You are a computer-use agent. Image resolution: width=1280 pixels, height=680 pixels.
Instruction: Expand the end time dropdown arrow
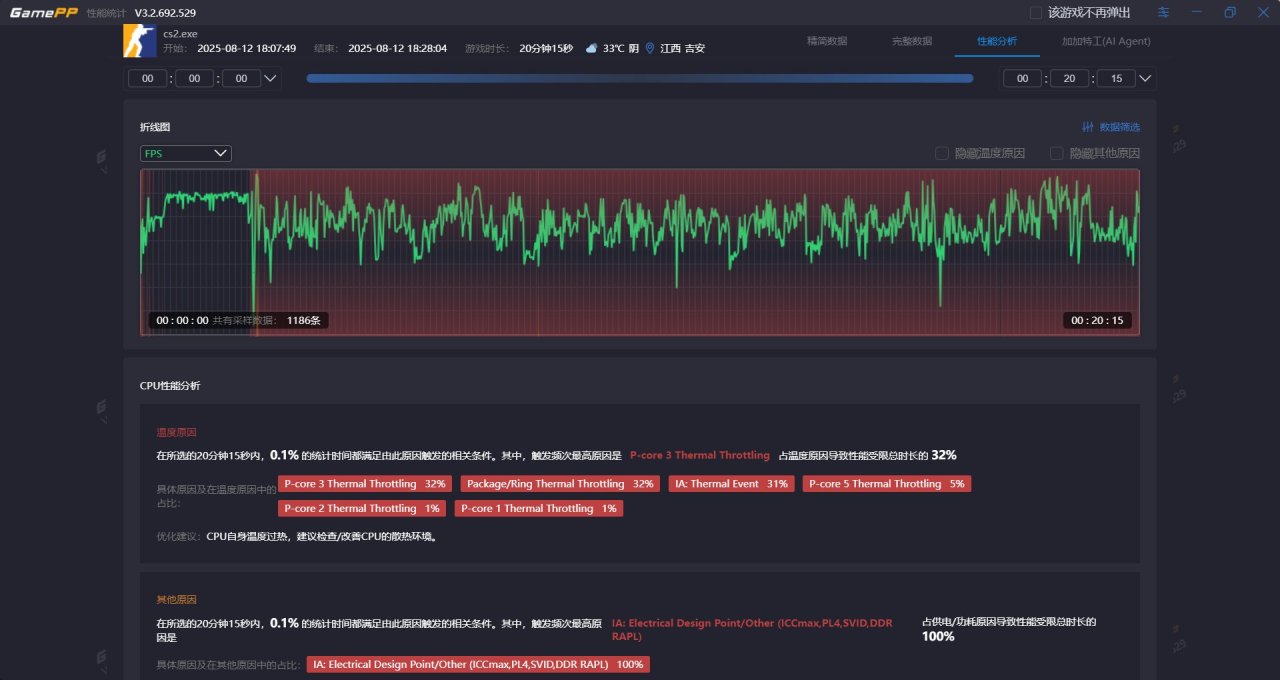point(1146,78)
